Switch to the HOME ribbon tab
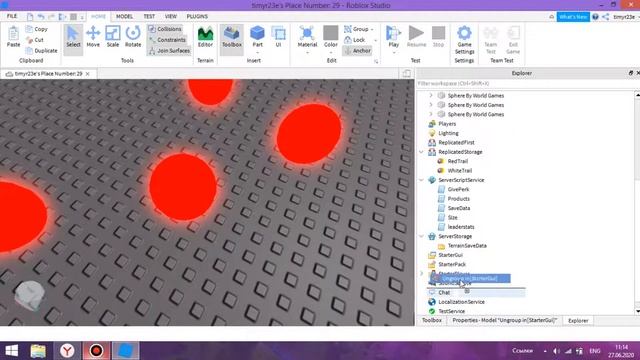 98,16
